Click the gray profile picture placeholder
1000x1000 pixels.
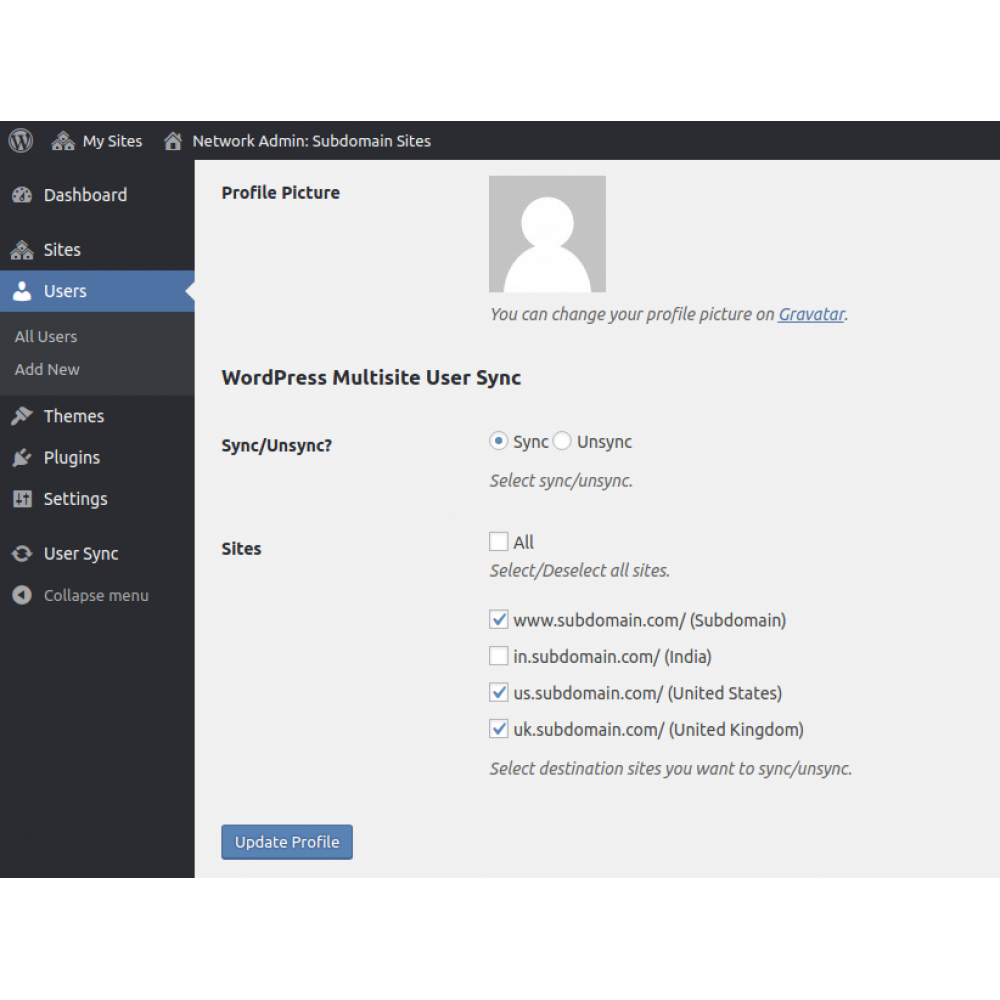[x=547, y=232]
